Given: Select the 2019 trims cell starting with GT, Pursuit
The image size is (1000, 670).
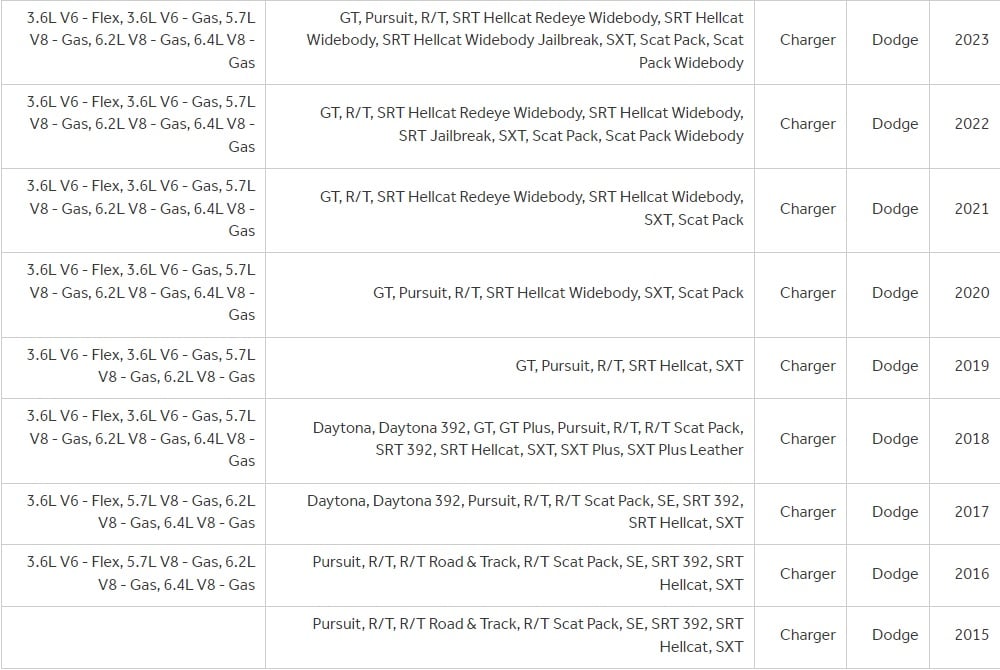Looking at the screenshot, I should (629, 366).
